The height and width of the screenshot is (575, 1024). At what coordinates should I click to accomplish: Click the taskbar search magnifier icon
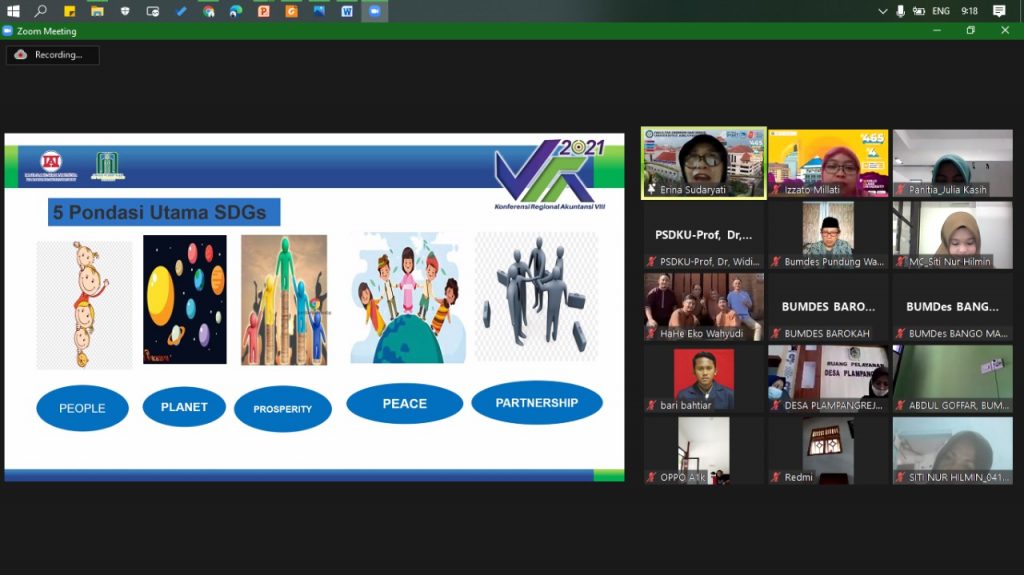pos(41,11)
